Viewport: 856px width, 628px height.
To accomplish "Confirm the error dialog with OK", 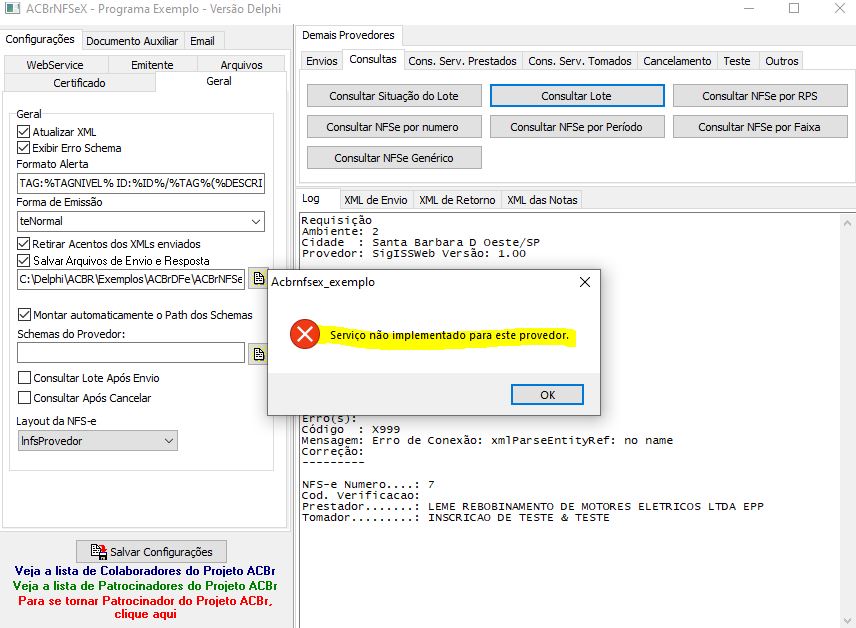I will (547, 395).
